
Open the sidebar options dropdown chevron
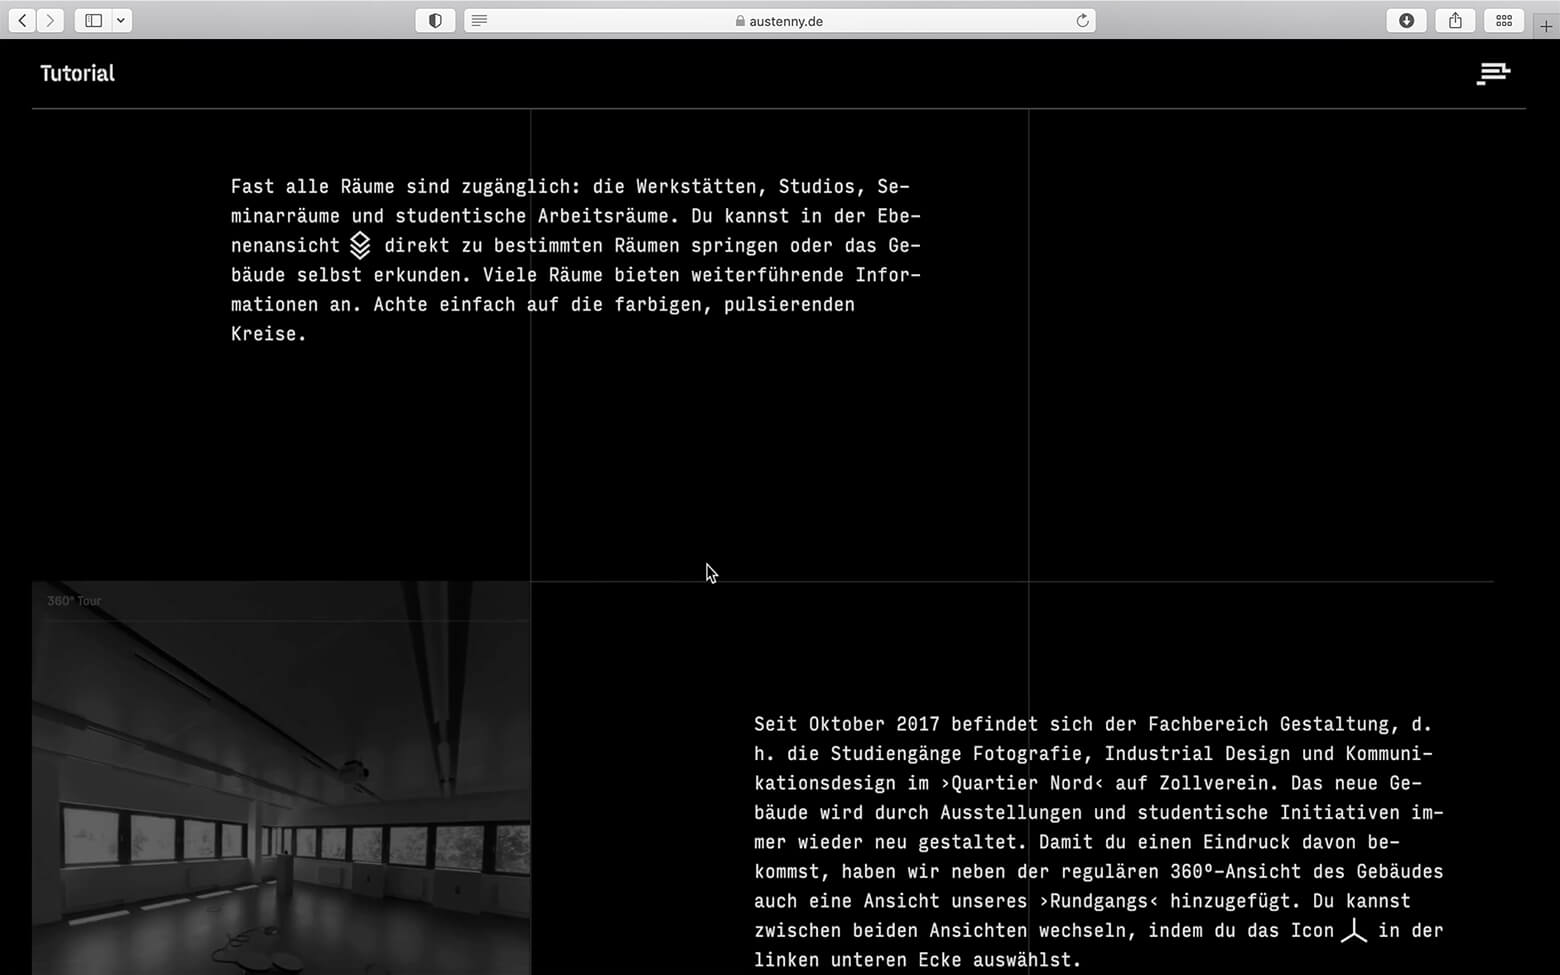tap(121, 20)
